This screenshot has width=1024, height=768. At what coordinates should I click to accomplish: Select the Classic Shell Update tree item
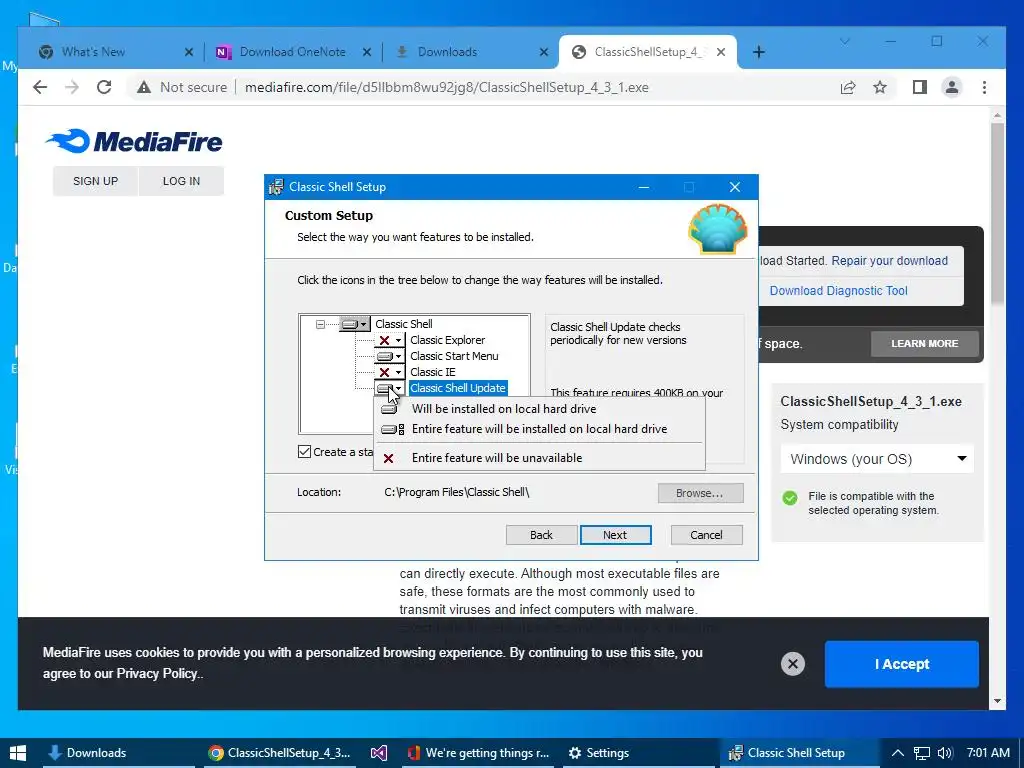(458, 388)
